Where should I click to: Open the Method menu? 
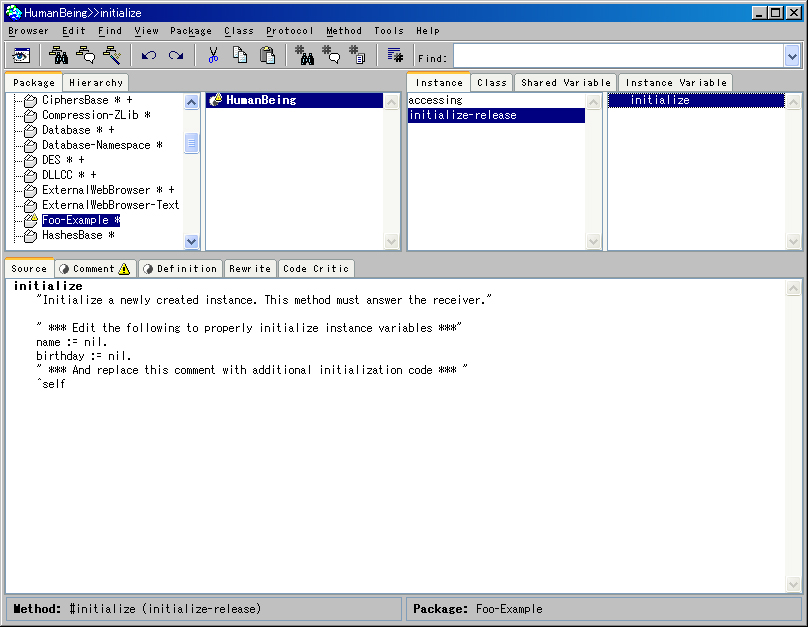(x=344, y=31)
